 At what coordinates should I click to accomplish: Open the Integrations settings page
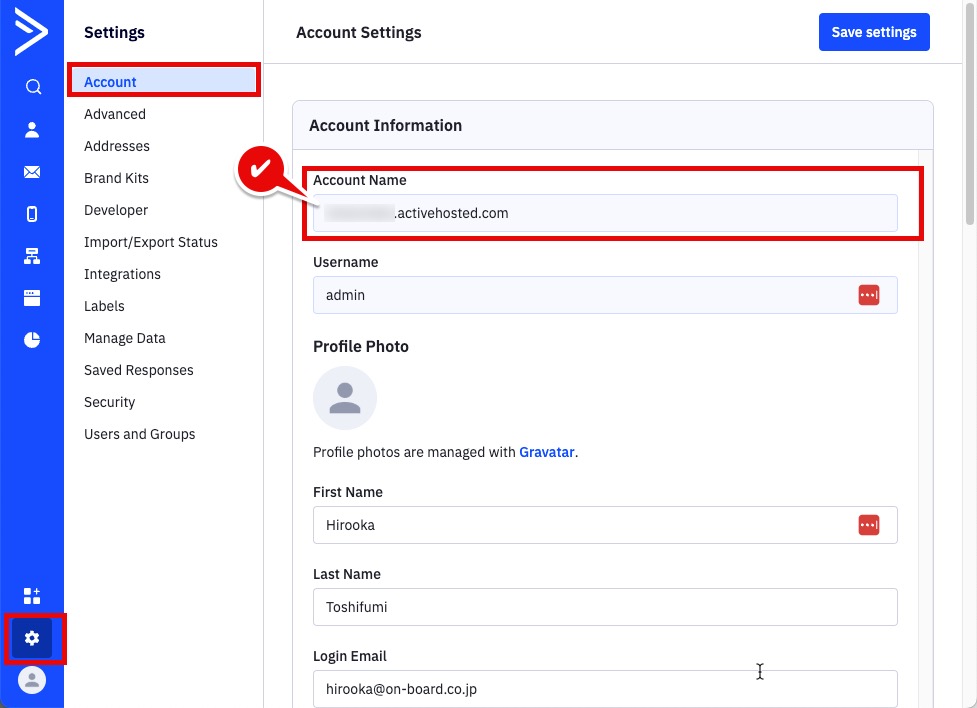click(122, 274)
